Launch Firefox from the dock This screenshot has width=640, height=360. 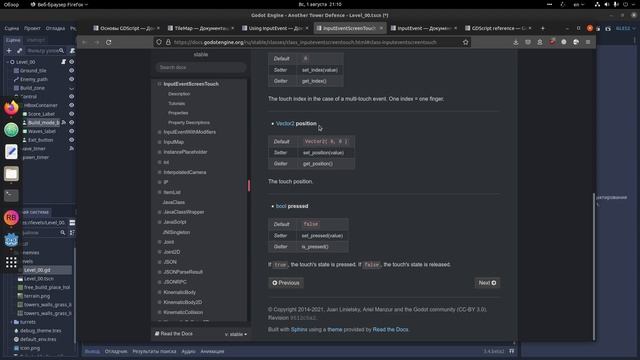[x=11, y=108]
